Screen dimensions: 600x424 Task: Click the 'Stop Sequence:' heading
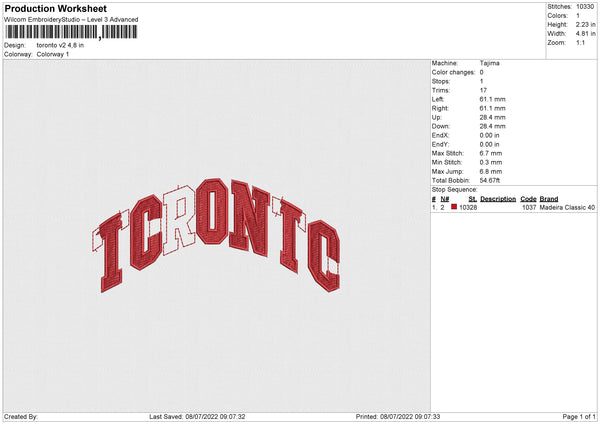(x=455, y=189)
